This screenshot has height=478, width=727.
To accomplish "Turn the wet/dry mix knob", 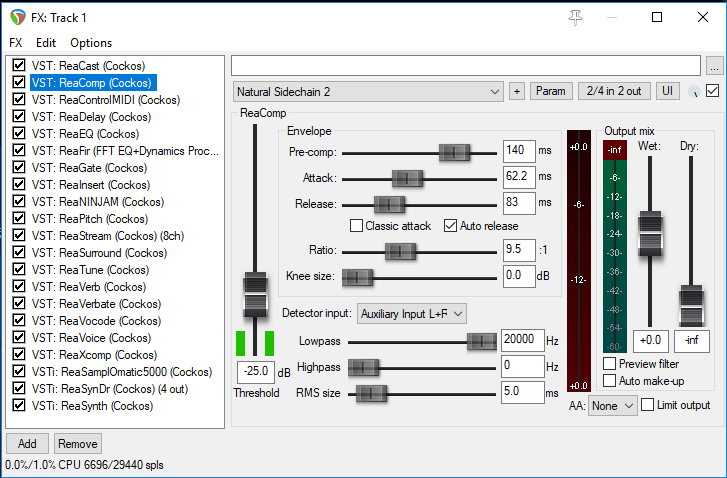I will [x=694, y=91].
